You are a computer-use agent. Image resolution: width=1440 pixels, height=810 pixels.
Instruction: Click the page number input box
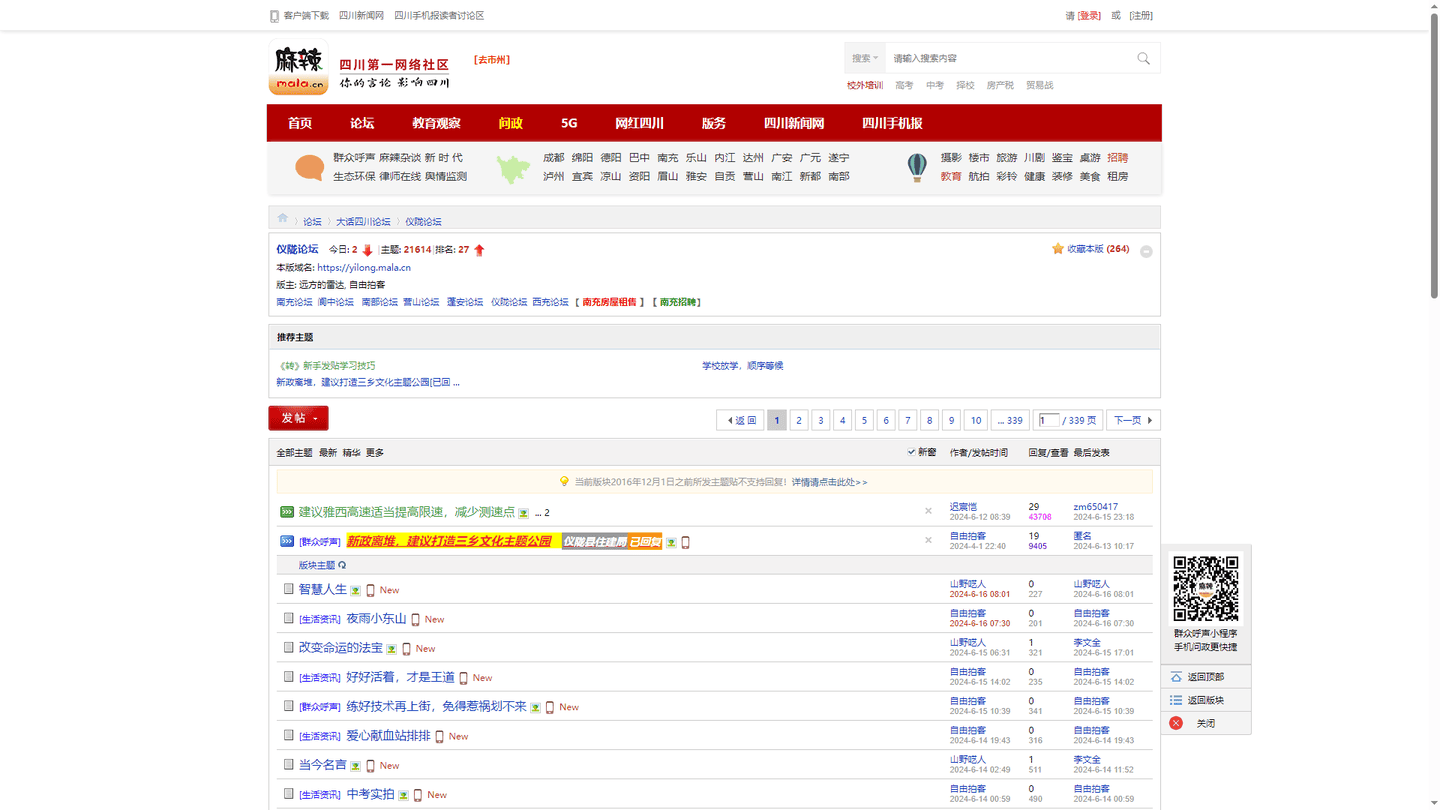(1048, 420)
